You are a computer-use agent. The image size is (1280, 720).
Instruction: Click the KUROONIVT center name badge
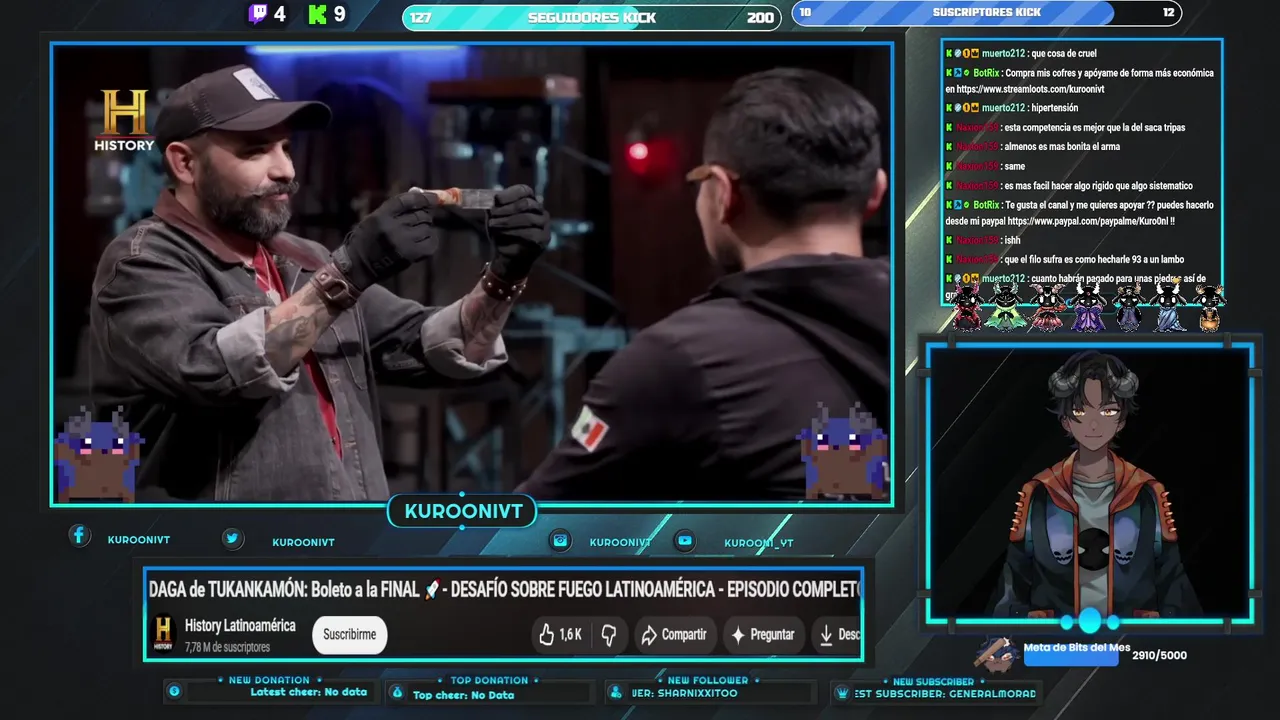pos(463,512)
